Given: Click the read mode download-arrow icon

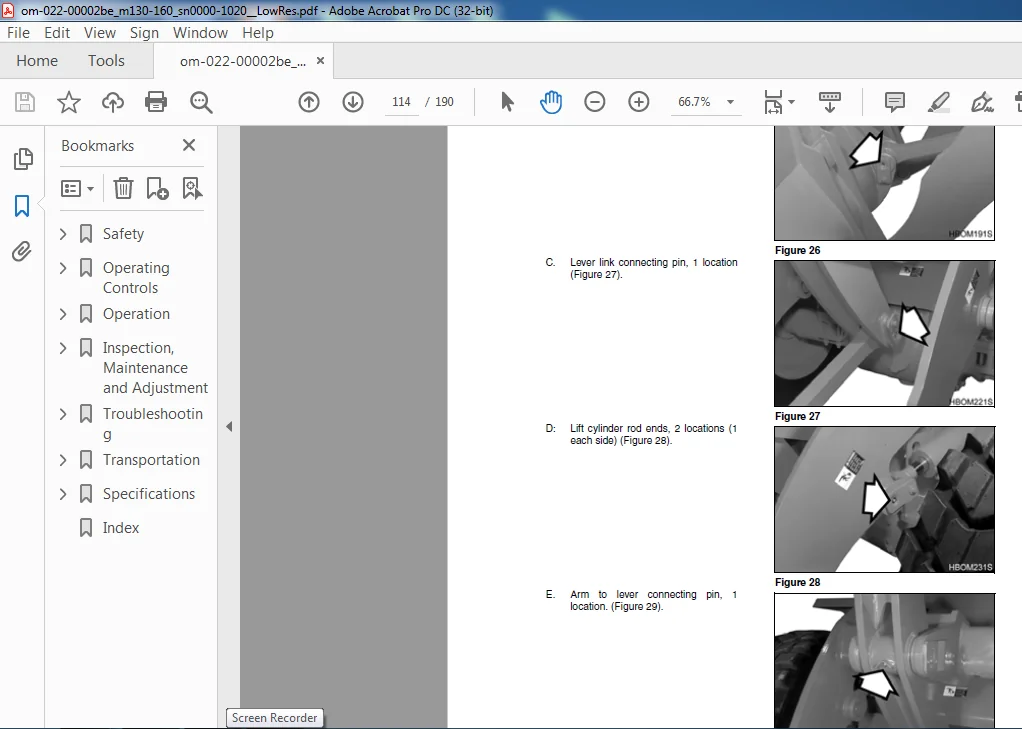Looking at the screenshot, I should [x=830, y=102].
